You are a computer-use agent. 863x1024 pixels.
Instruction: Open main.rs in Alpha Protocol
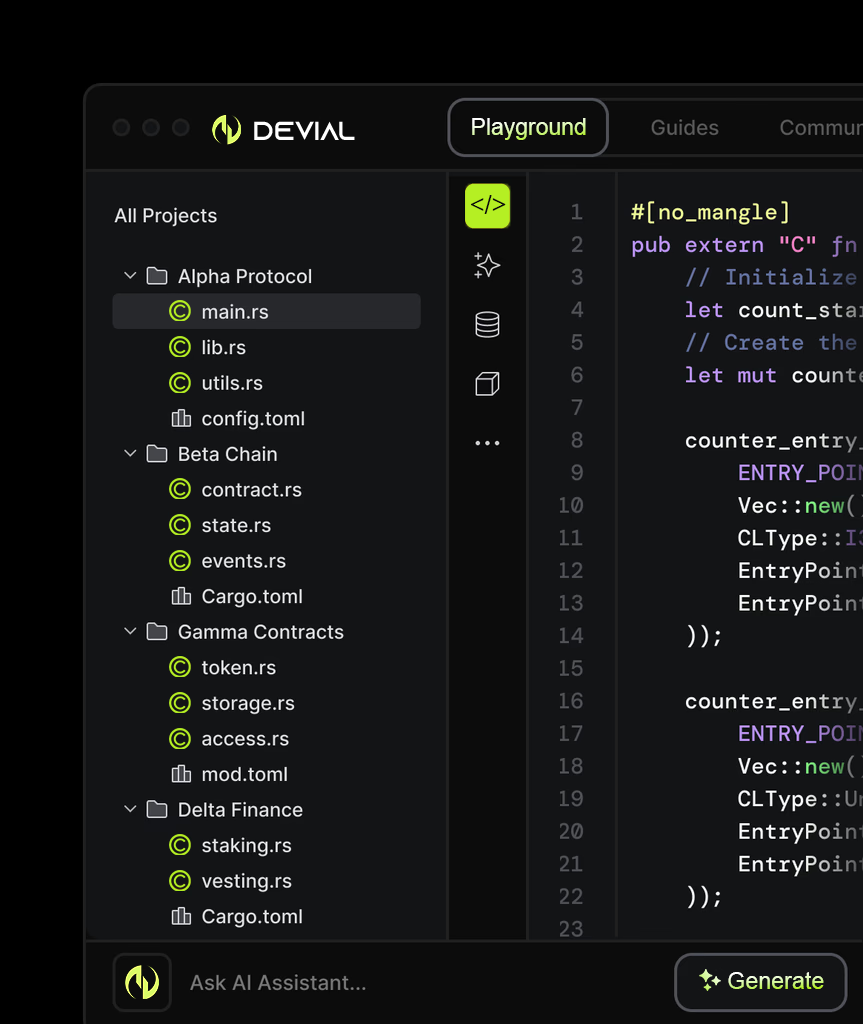pyautogui.click(x=267, y=312)
